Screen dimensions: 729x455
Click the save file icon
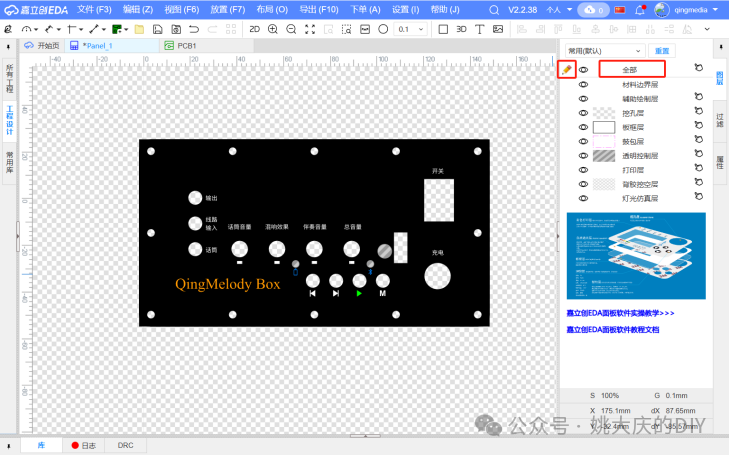click(x=157, y=29)
